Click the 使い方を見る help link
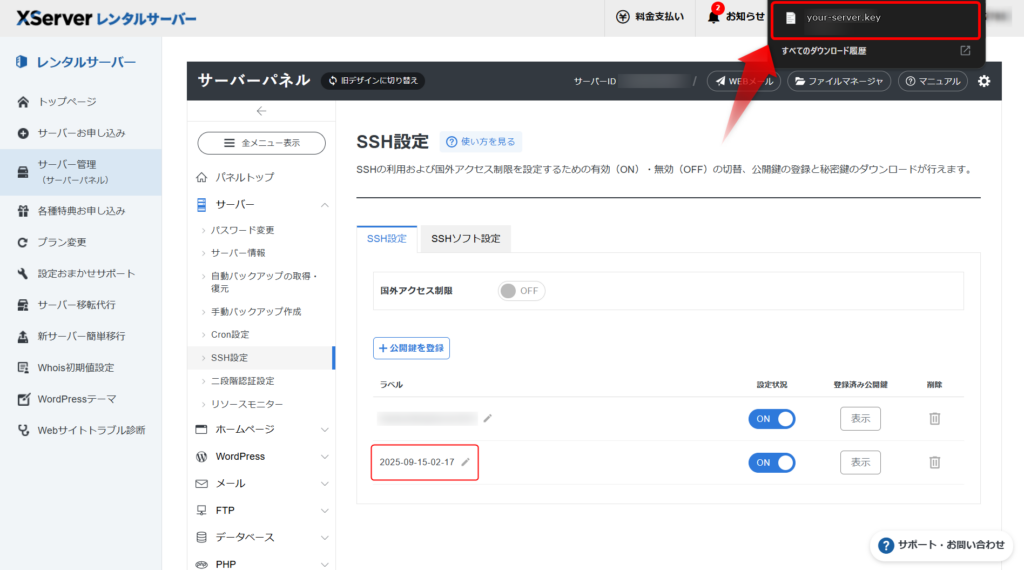 [x=481, y=142]
